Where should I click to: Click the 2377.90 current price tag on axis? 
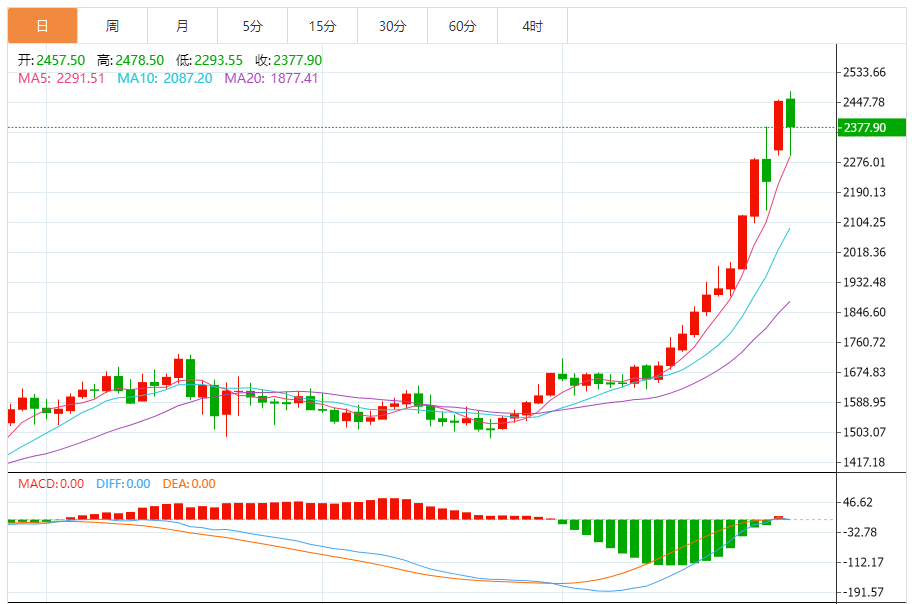tap(864, 128)
